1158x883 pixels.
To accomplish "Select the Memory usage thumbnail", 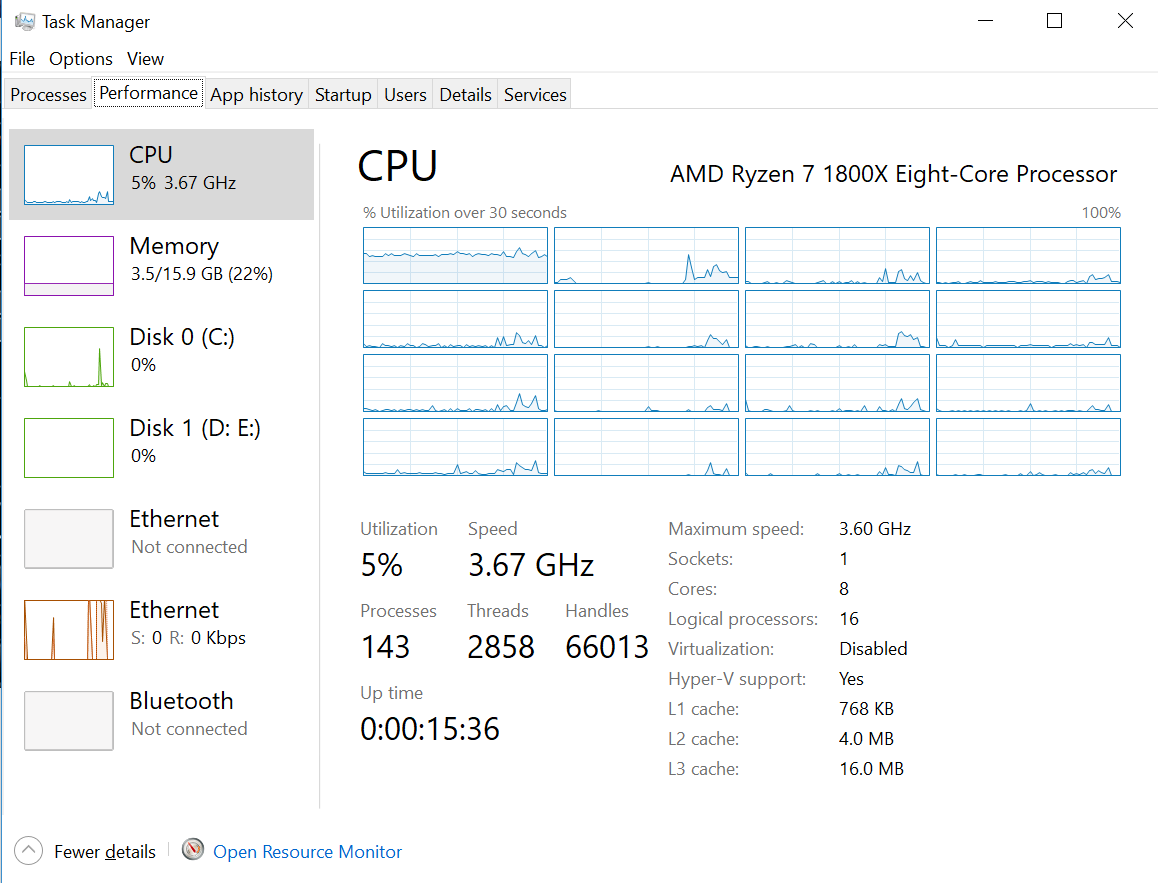I will [x=69, y=266].
